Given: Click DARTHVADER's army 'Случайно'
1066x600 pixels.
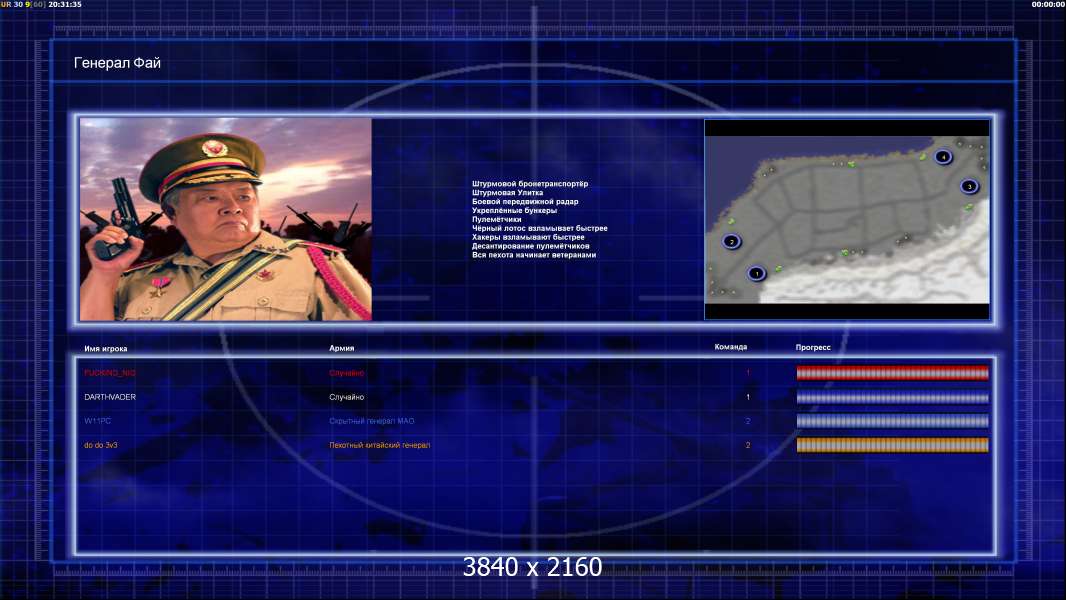Looking at the screenshot, I should click(346, 397).
